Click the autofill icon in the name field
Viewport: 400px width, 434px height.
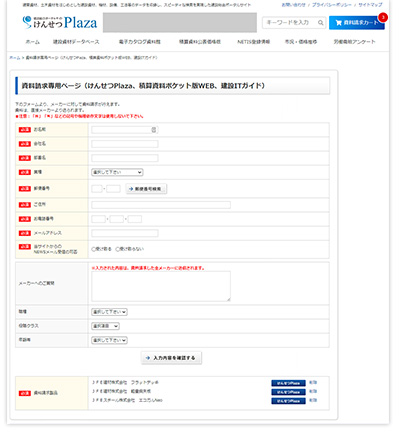[154, 130]
